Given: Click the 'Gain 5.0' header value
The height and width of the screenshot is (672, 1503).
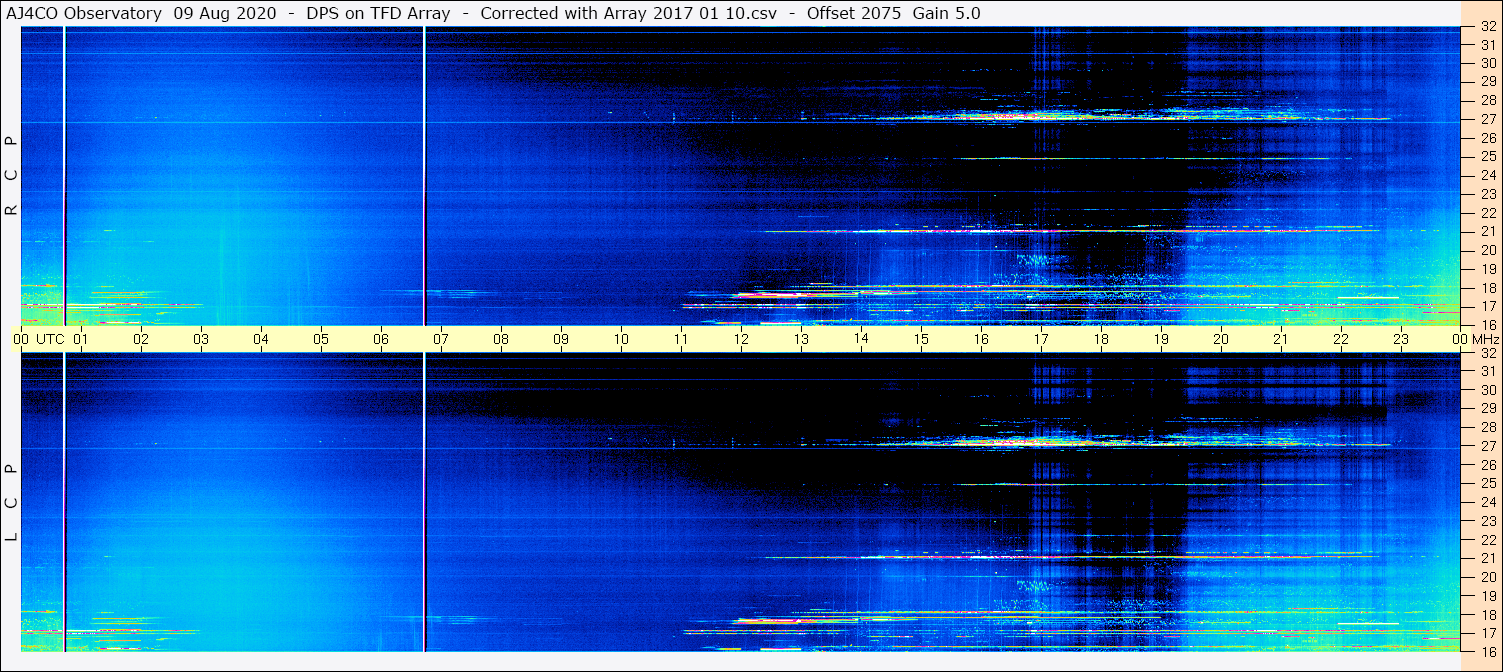Looking at the screenshot, I should 946,14.
